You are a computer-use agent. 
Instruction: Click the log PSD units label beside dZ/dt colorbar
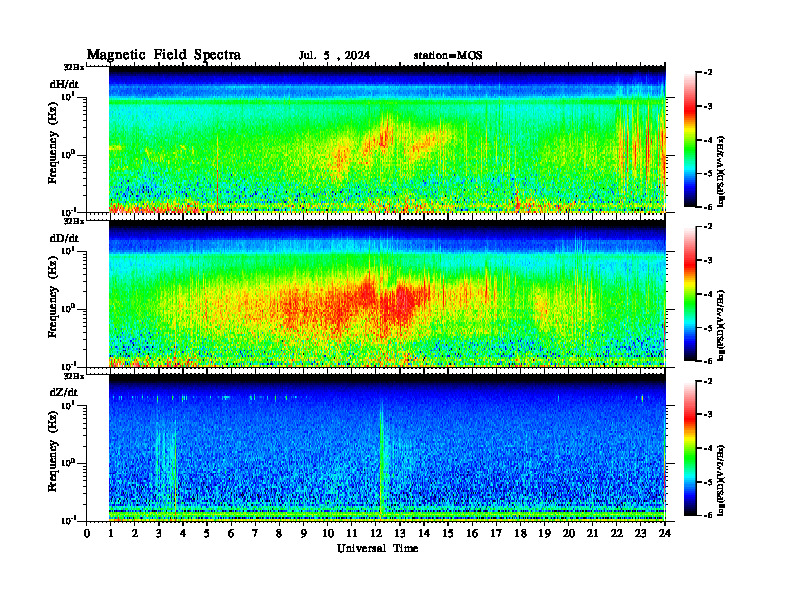(x=721, y=479)
